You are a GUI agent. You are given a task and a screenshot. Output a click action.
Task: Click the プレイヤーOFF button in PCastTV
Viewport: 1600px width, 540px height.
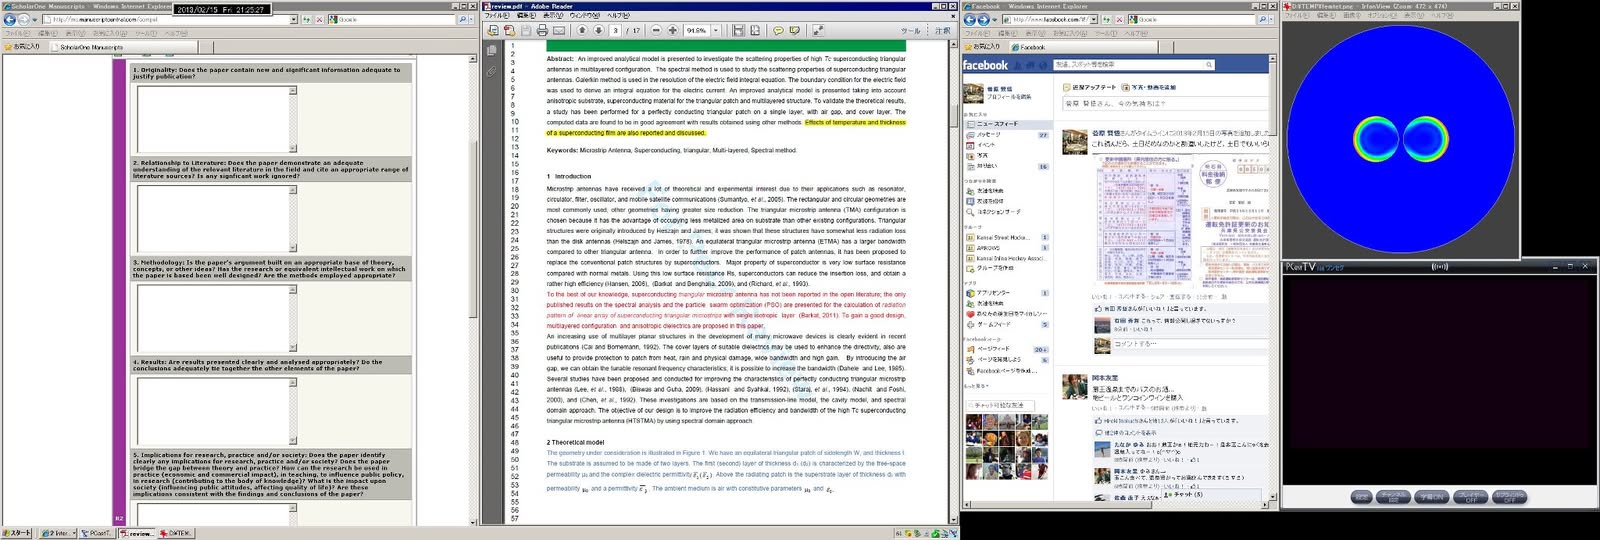point(1470,496)
